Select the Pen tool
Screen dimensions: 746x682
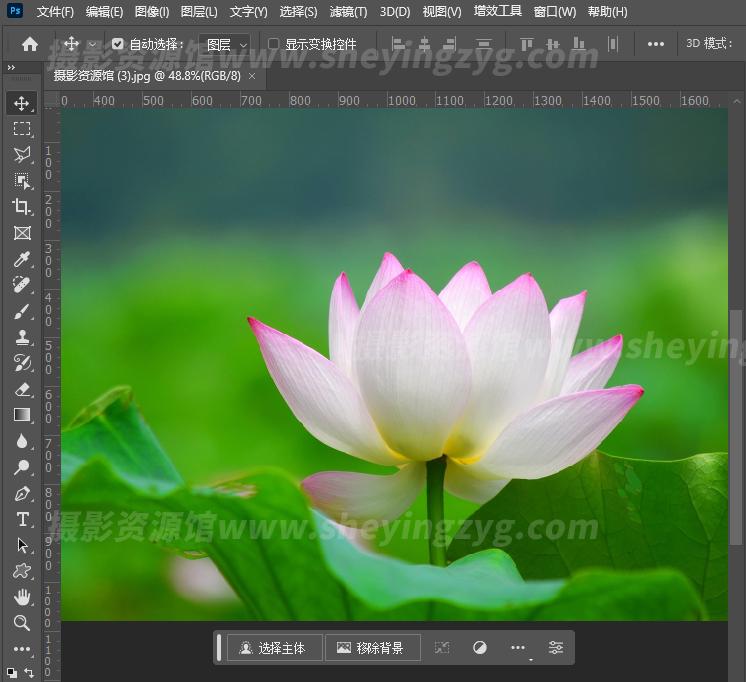coord(22,494)
